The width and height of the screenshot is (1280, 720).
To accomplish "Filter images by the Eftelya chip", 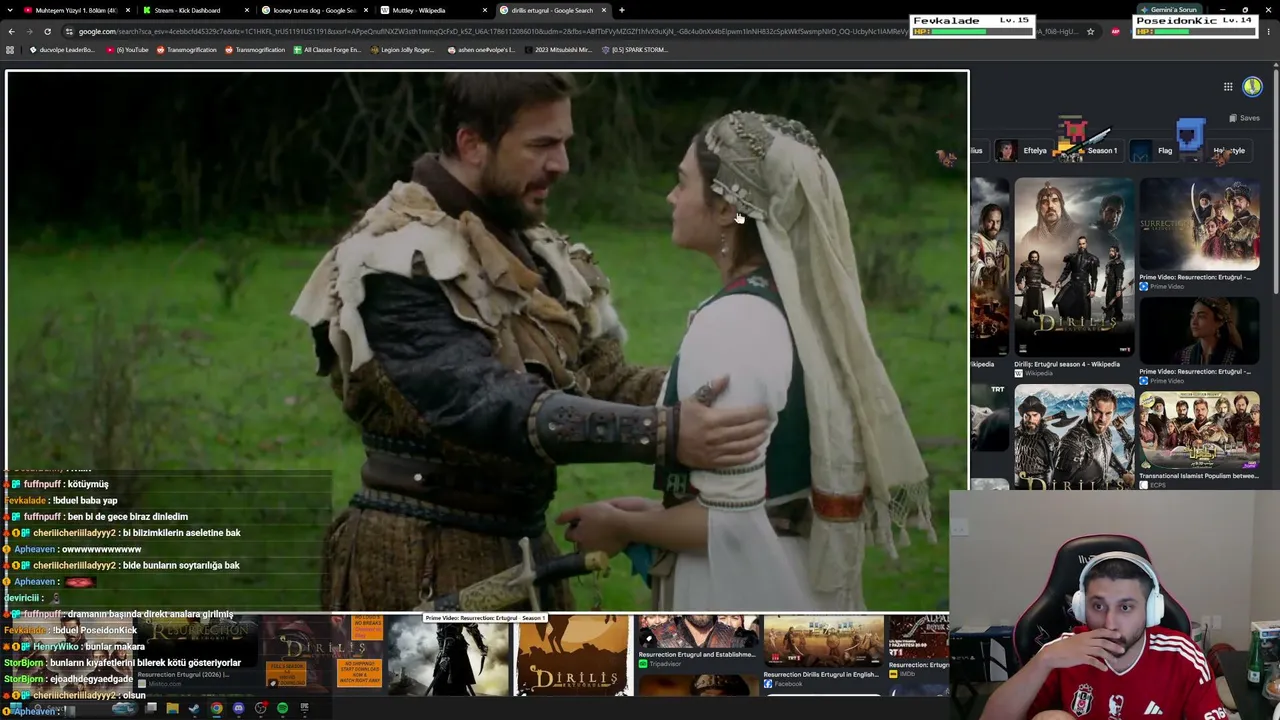I will pos(1022,151).
